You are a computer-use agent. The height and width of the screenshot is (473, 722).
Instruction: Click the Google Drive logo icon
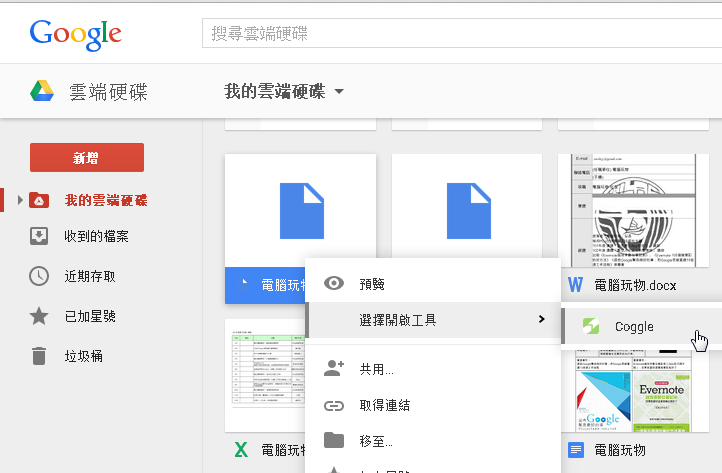(x=42, y=92)
